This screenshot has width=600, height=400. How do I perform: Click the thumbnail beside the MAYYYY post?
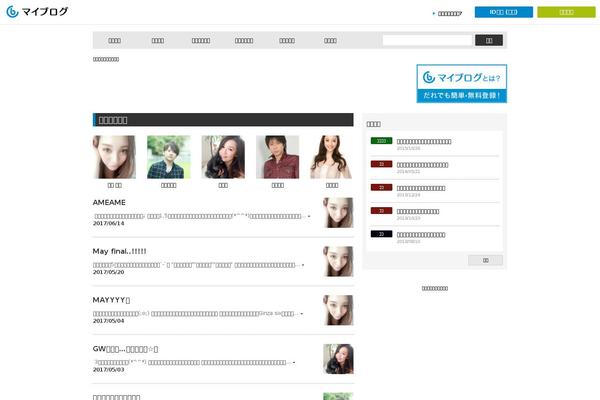point(338,310)
